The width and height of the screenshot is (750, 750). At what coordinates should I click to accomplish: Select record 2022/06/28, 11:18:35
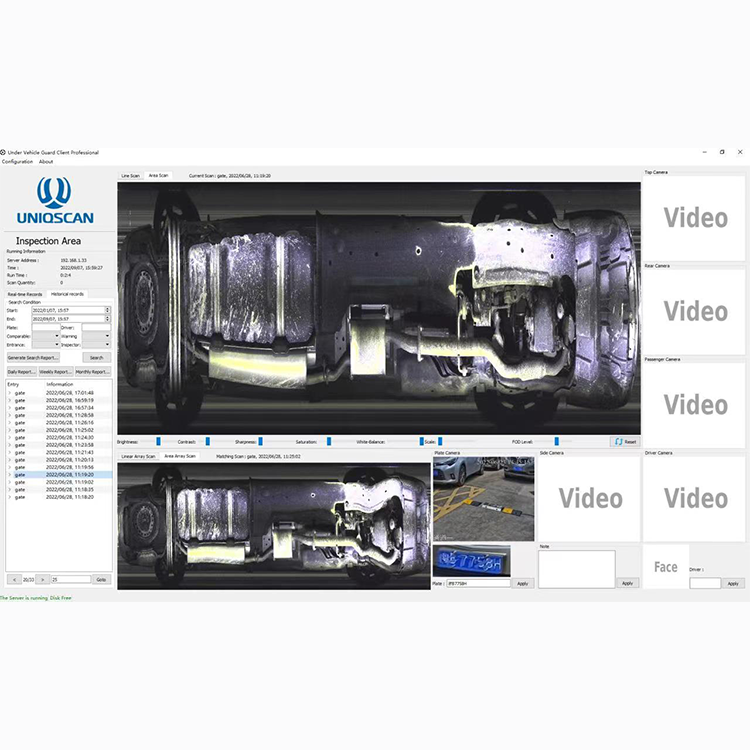(59, 490)
